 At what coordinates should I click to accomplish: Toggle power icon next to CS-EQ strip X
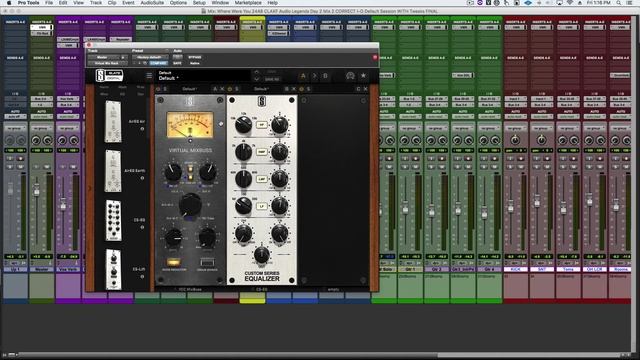coord(301,89)
